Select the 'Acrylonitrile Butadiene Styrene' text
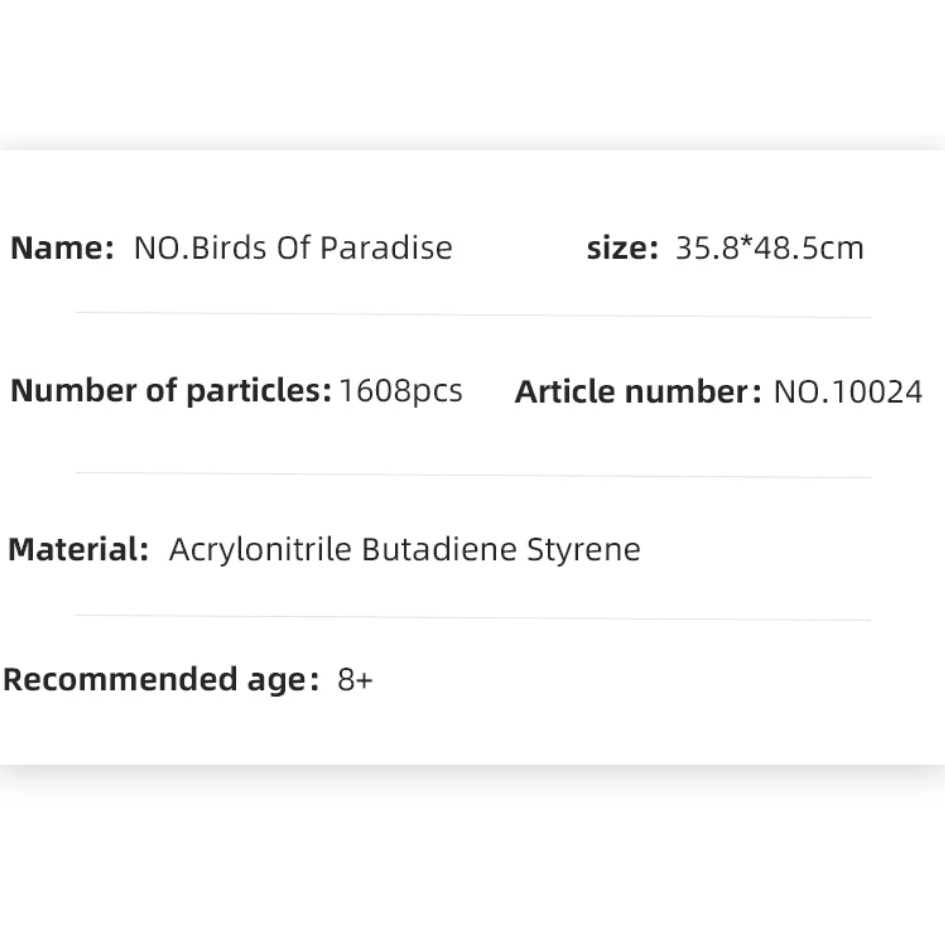945x945 pixels. (404, 550)
